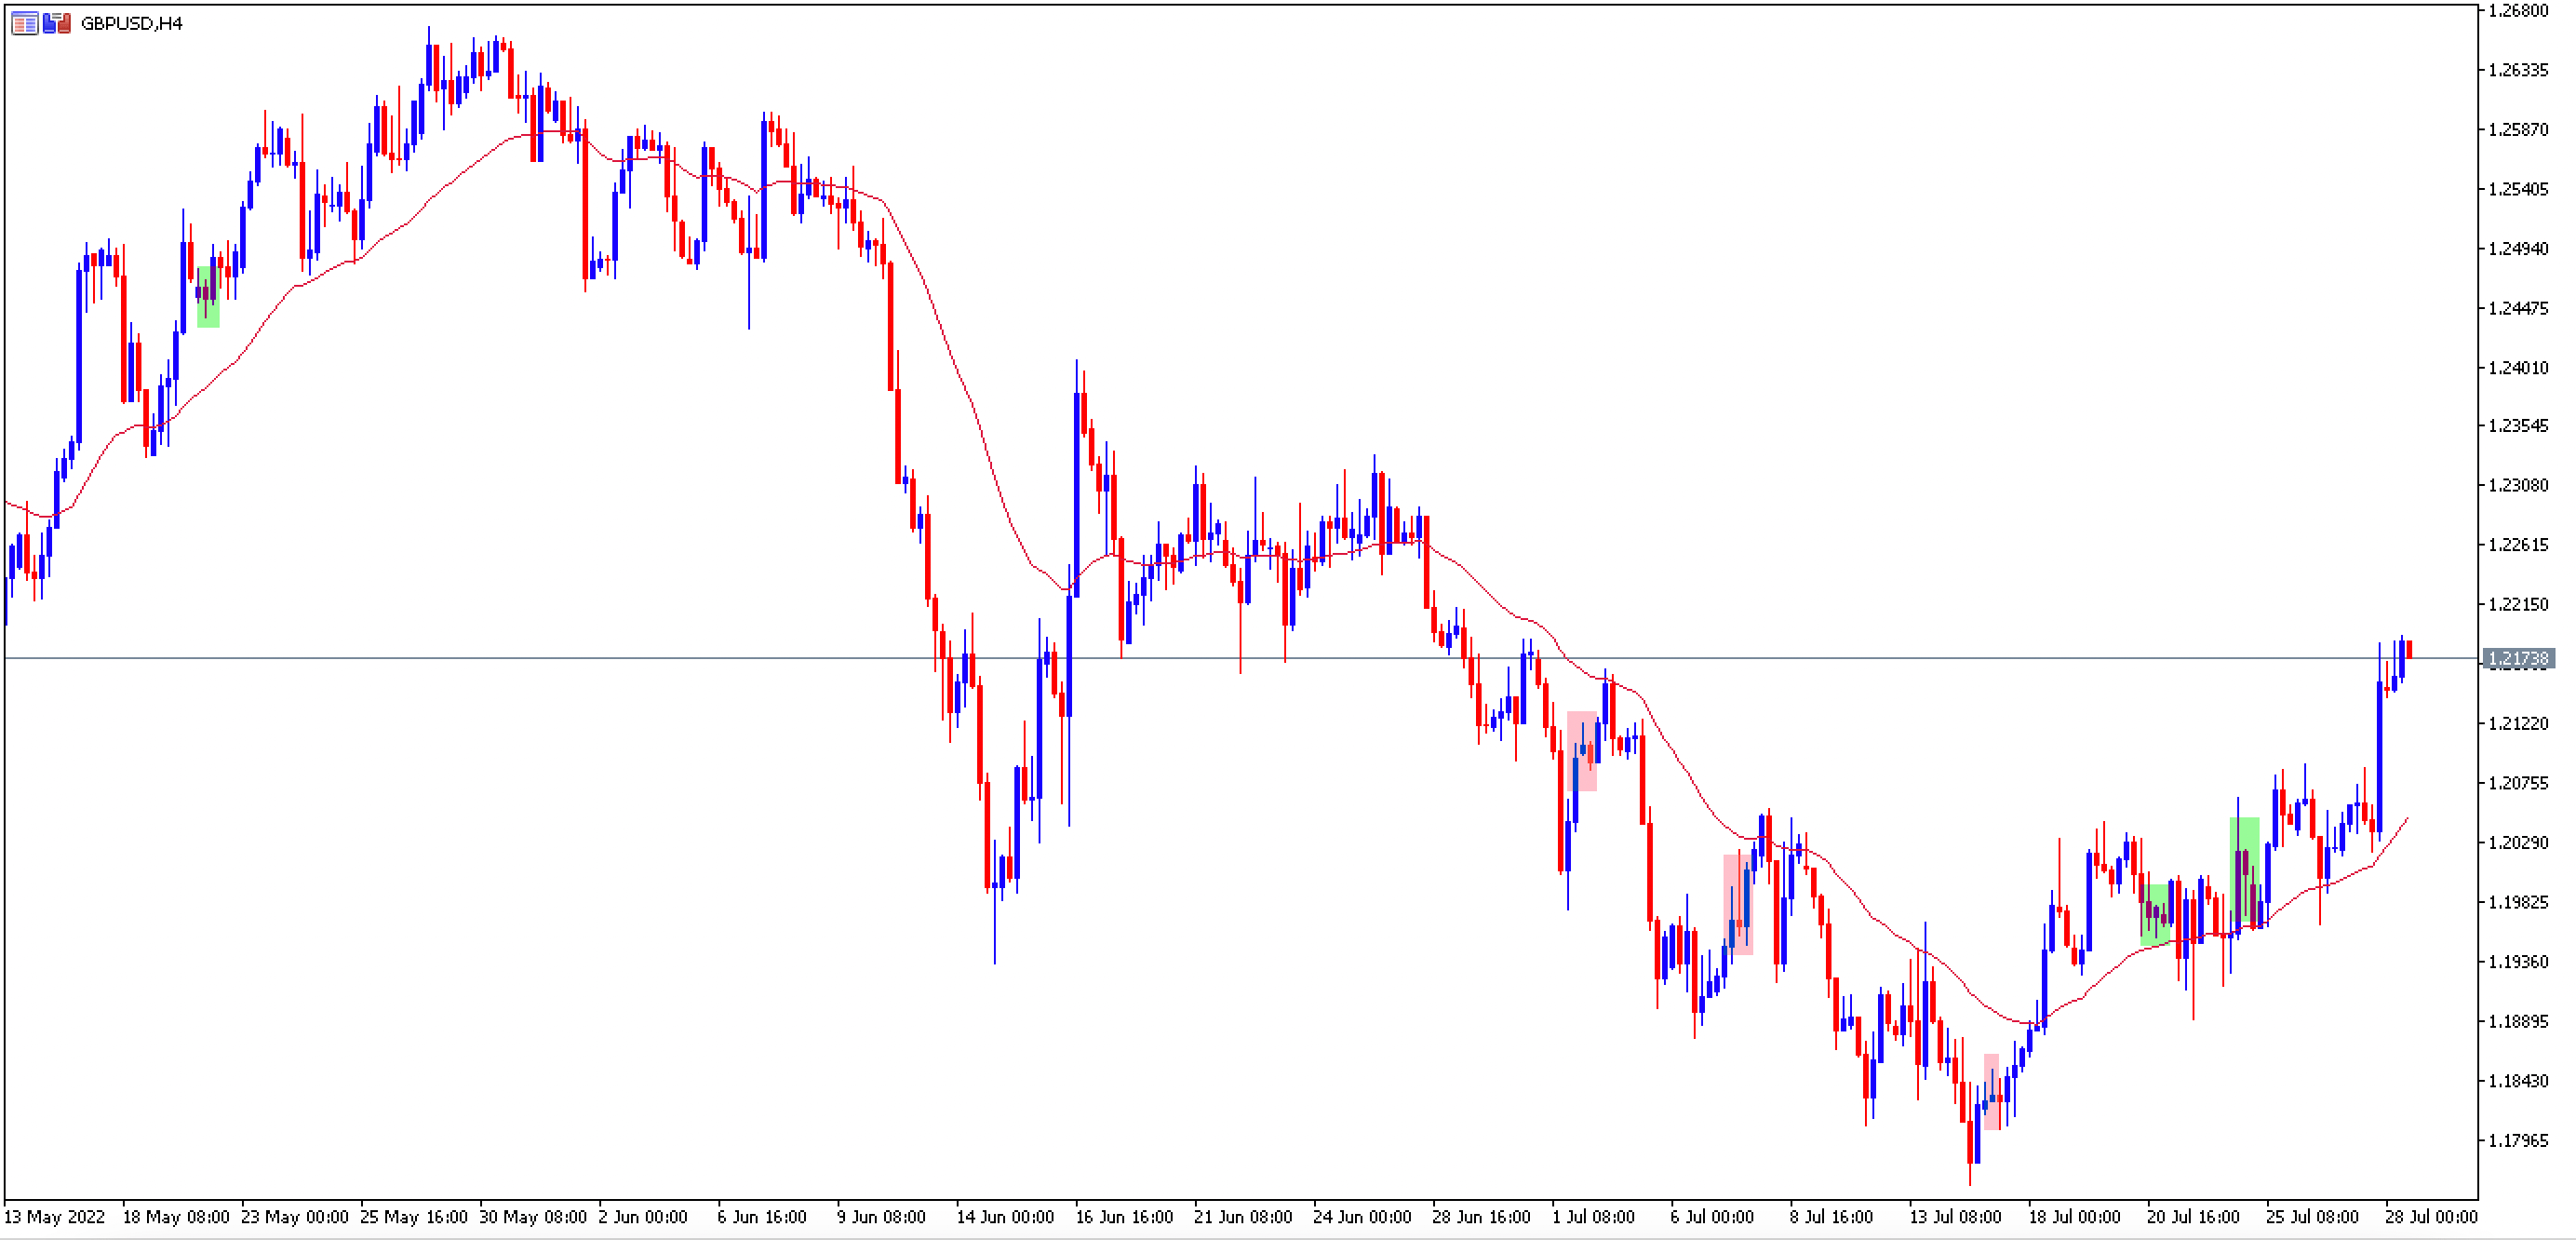Click the 1.24940 price scale label
Viewport: 2576px width, 1240px height.
2518,248
